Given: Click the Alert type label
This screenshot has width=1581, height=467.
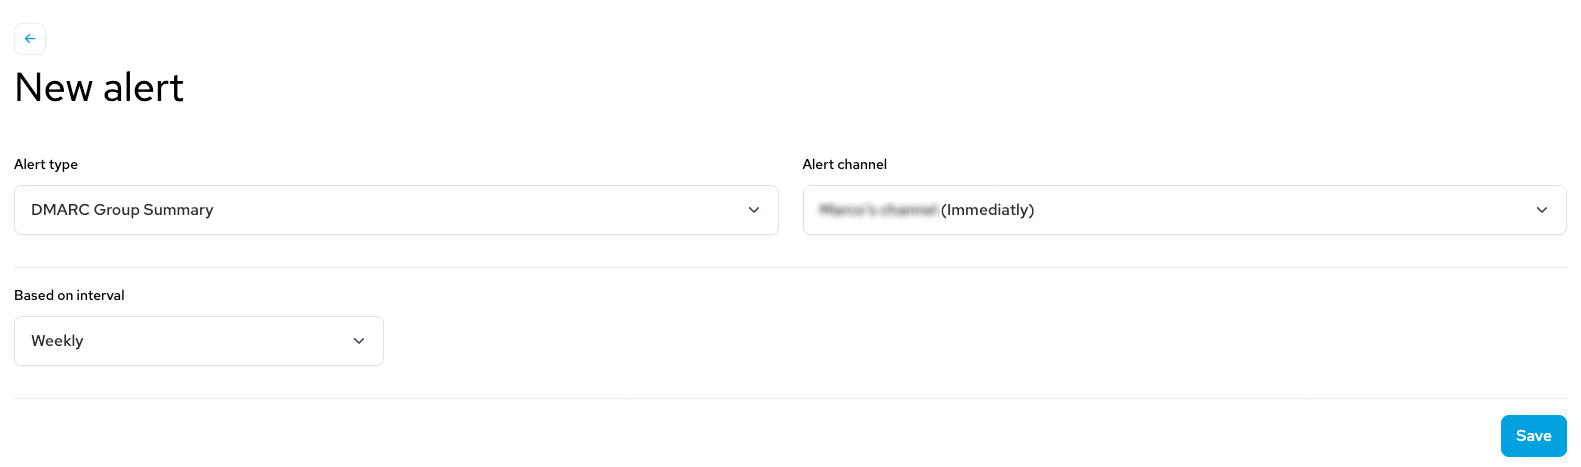Looking at the screenshot, I should point(46,164).
